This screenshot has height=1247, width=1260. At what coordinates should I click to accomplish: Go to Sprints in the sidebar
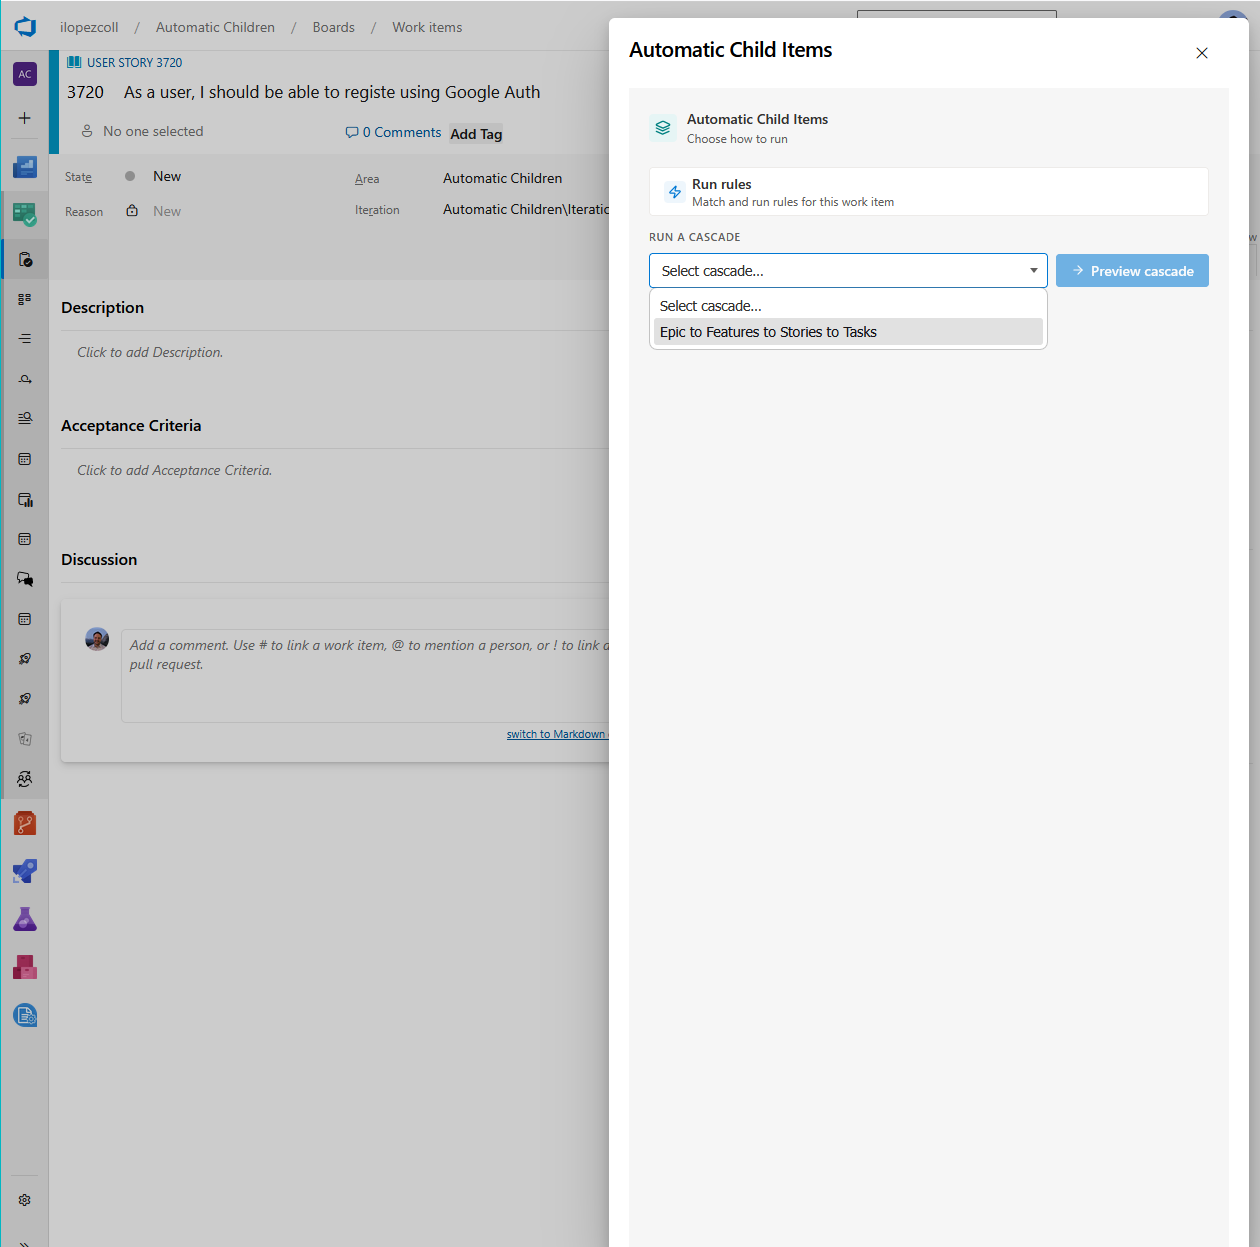coord(25,379)
